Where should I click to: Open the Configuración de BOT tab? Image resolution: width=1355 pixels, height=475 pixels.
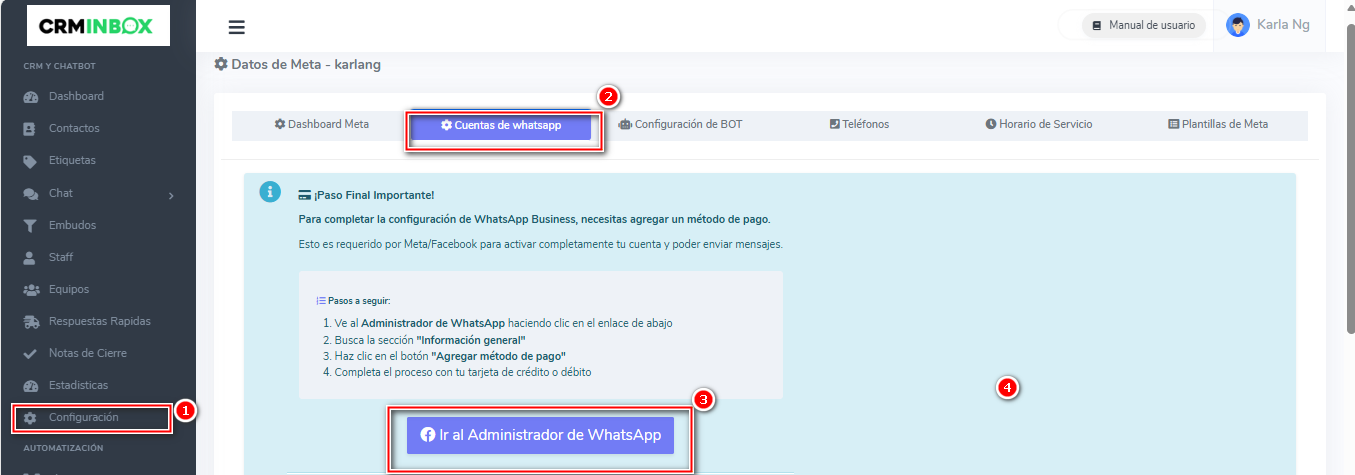point(680,125)
